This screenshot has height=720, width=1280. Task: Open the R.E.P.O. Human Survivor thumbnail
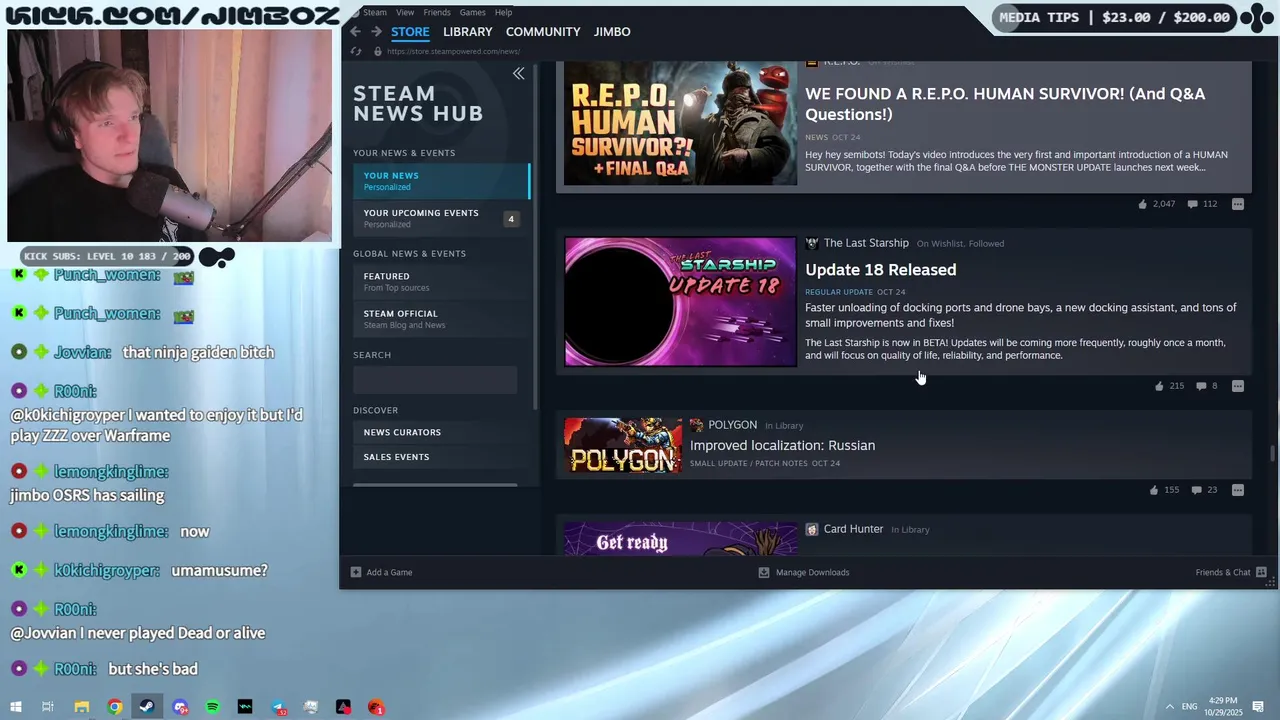pyautogui.click(x=680, y=123)
